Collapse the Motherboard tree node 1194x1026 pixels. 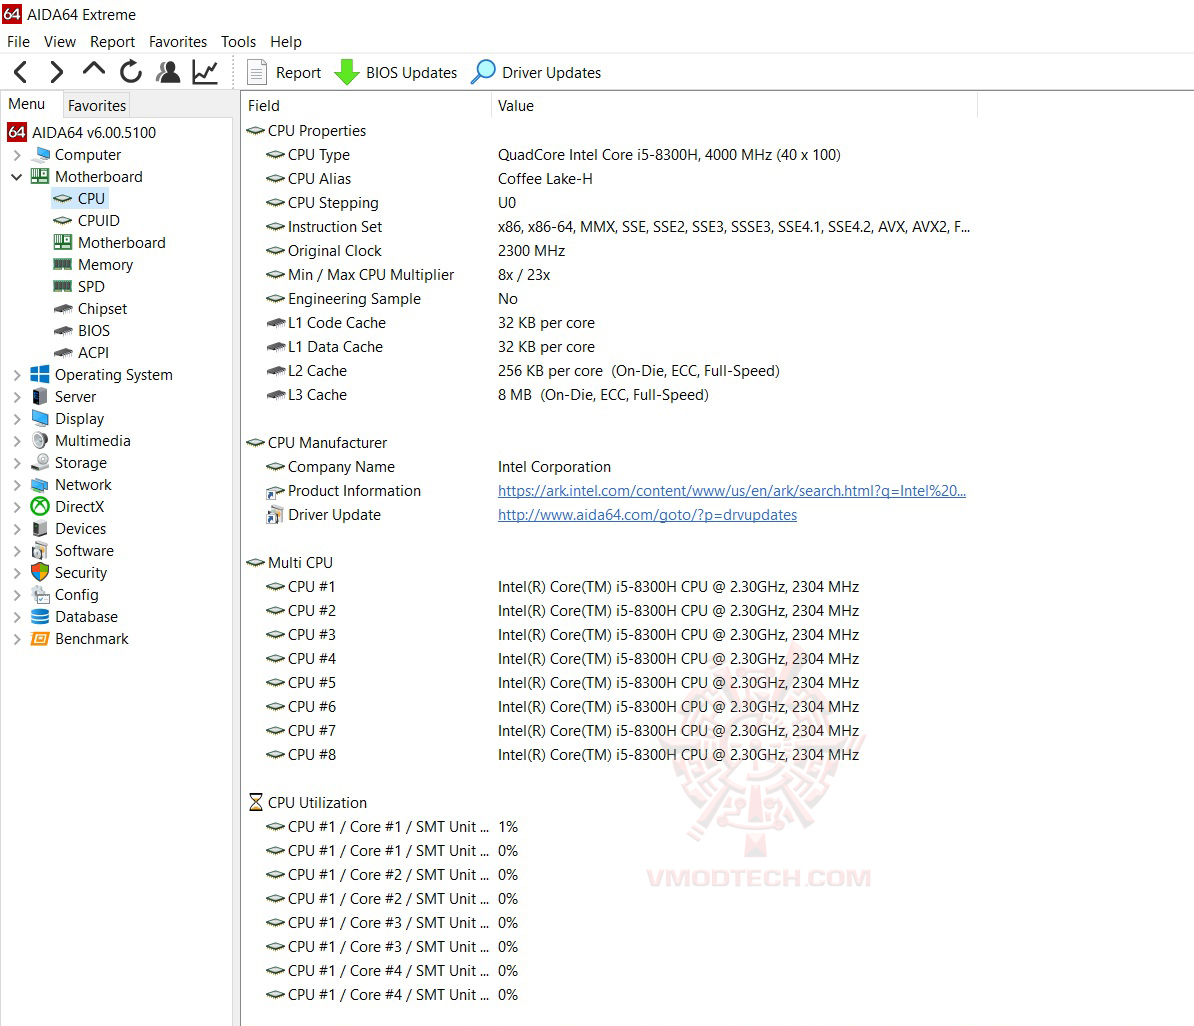pos(17,177)
